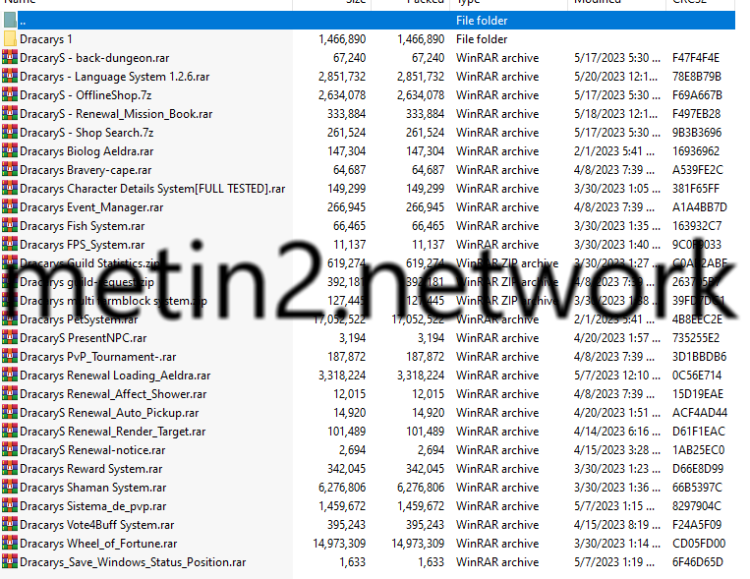This screenshot has height=579, width=750.
Task: Click archive icon of Dracarys Renewal_Affect_Shower.rar
Action: 10,394
